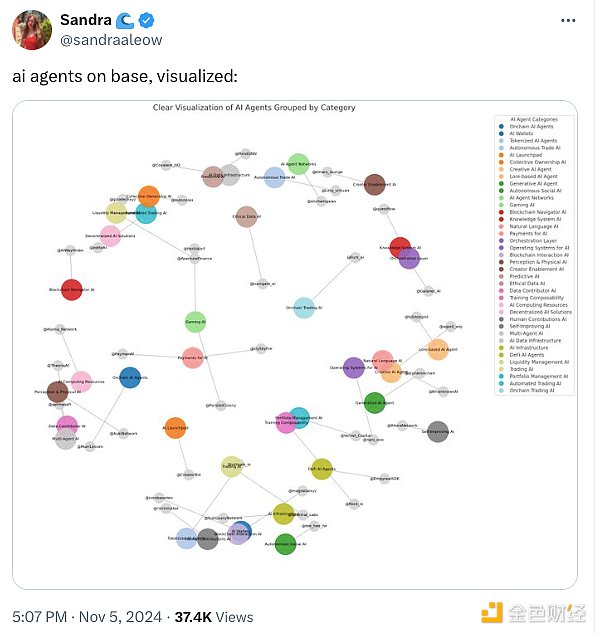Select the gray Self-Improving AI node
Image resolution: width=597 pixels, height=634 pixels.
(x=438, y=431)
